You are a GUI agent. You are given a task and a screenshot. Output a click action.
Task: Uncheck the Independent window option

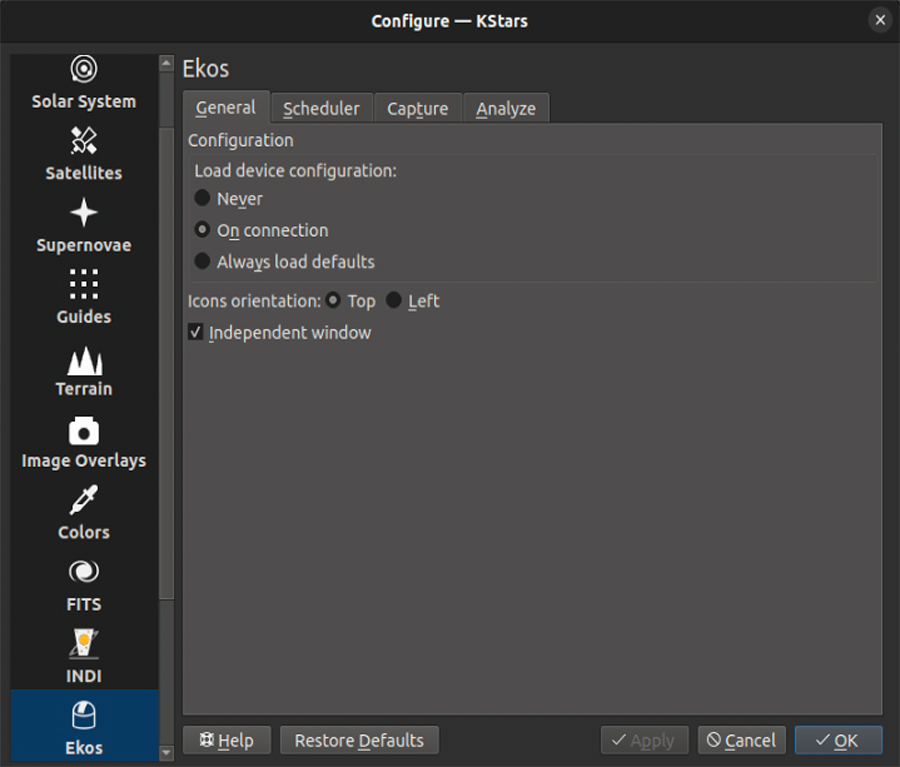pyautogui.click(x=196, y=332)
